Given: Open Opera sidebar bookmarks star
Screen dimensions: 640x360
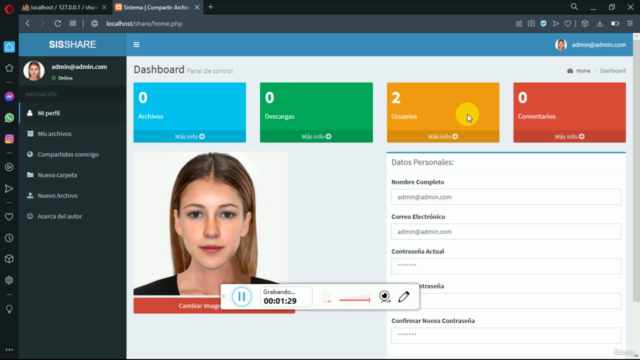Looking at the screenshot, I should [x=9, y=68].
